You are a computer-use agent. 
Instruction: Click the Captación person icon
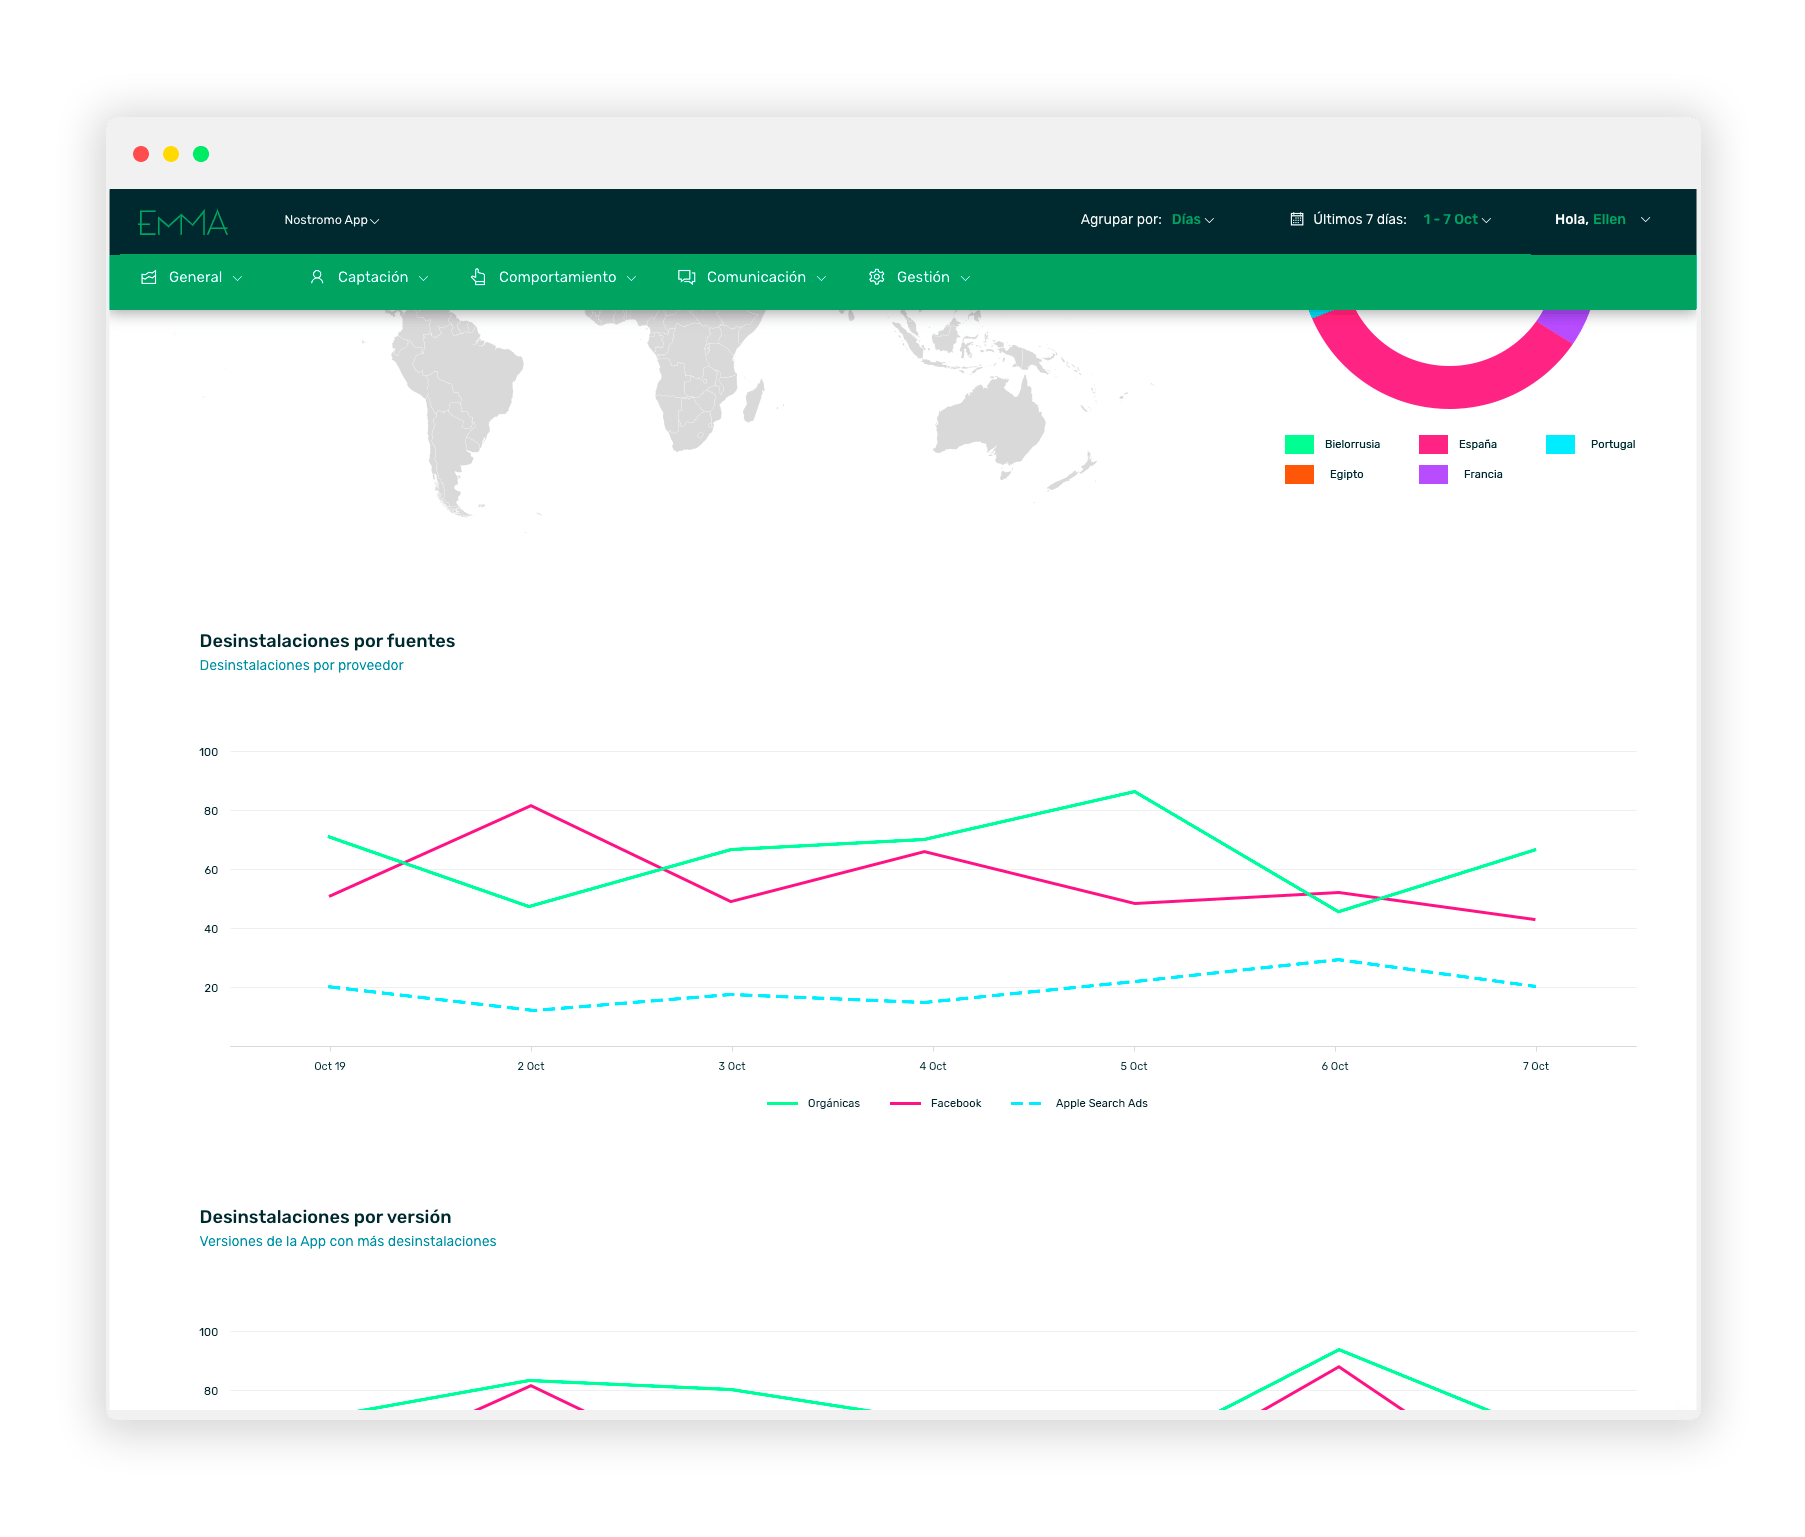pos(317,277)
